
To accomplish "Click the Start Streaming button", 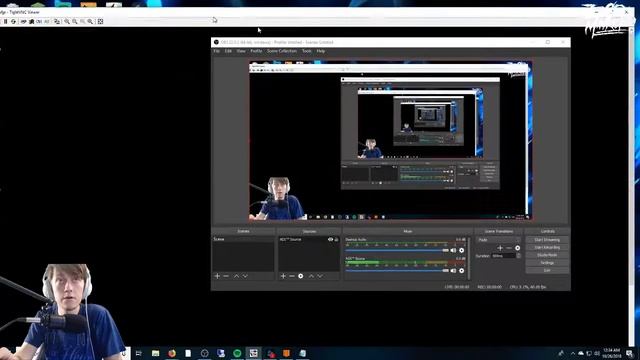I will [547, 240].
